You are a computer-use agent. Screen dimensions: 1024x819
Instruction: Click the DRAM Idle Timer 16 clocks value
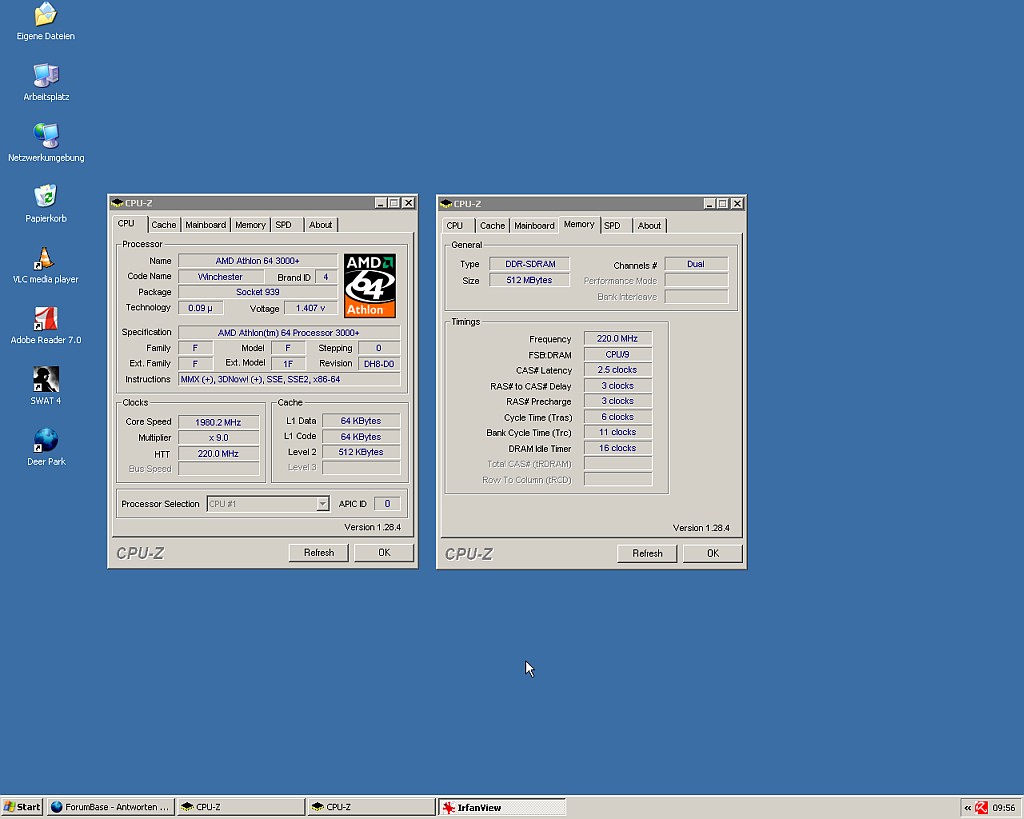617,448
